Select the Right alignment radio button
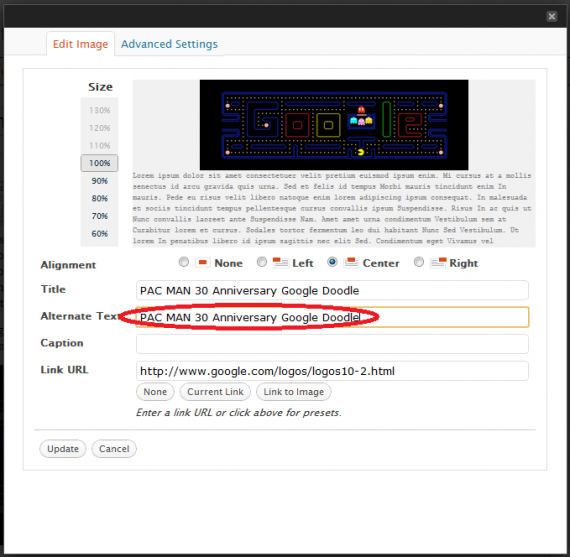The width and height of the screenshot is (570, 557). point(419,262)
